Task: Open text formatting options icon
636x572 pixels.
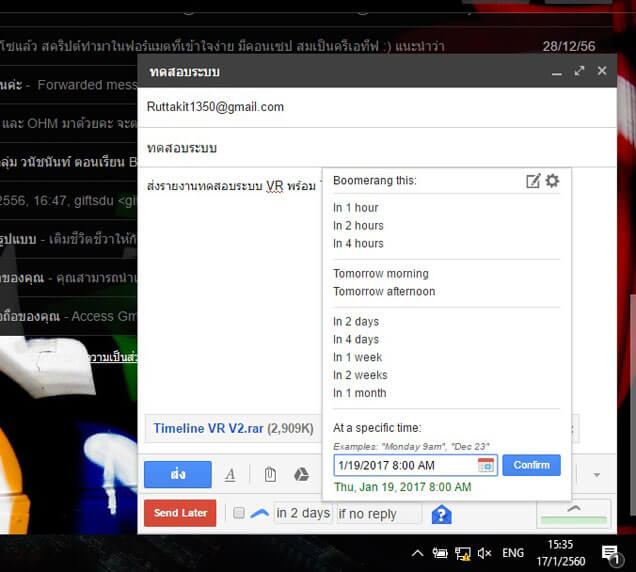Action: pos(230,474)
